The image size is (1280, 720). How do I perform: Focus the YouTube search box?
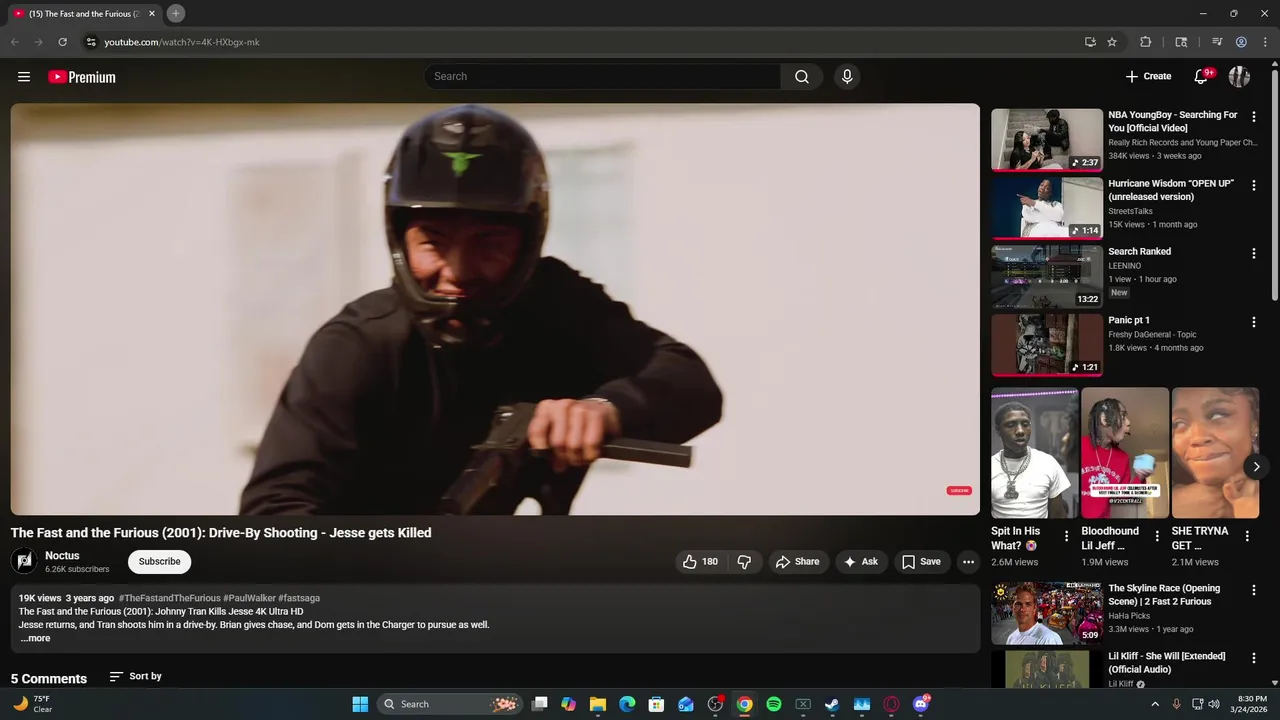point(603,77)
